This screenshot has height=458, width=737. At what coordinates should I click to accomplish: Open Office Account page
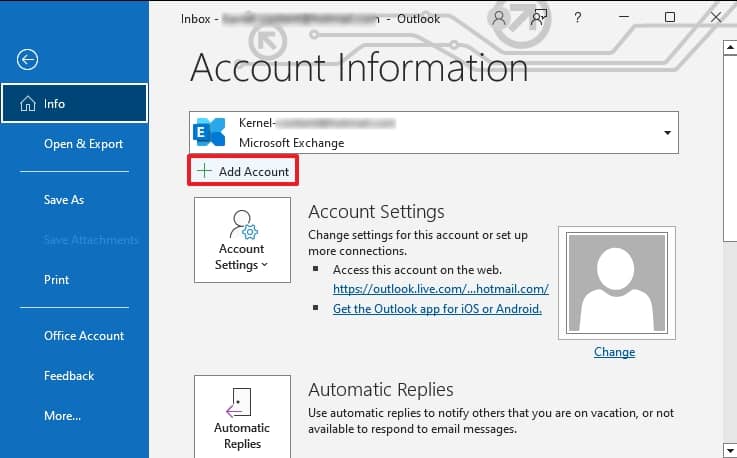pos(84,336)
